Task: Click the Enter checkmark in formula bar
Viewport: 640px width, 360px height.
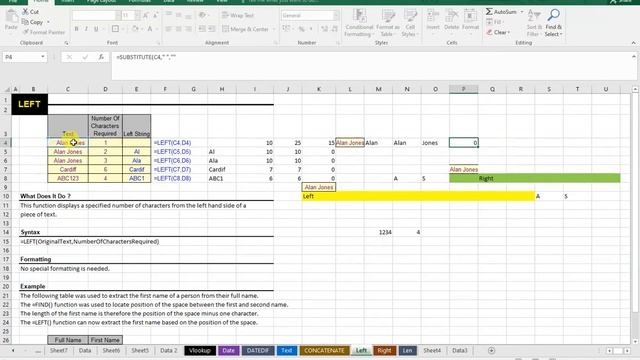Action: [x=85, y=57]
